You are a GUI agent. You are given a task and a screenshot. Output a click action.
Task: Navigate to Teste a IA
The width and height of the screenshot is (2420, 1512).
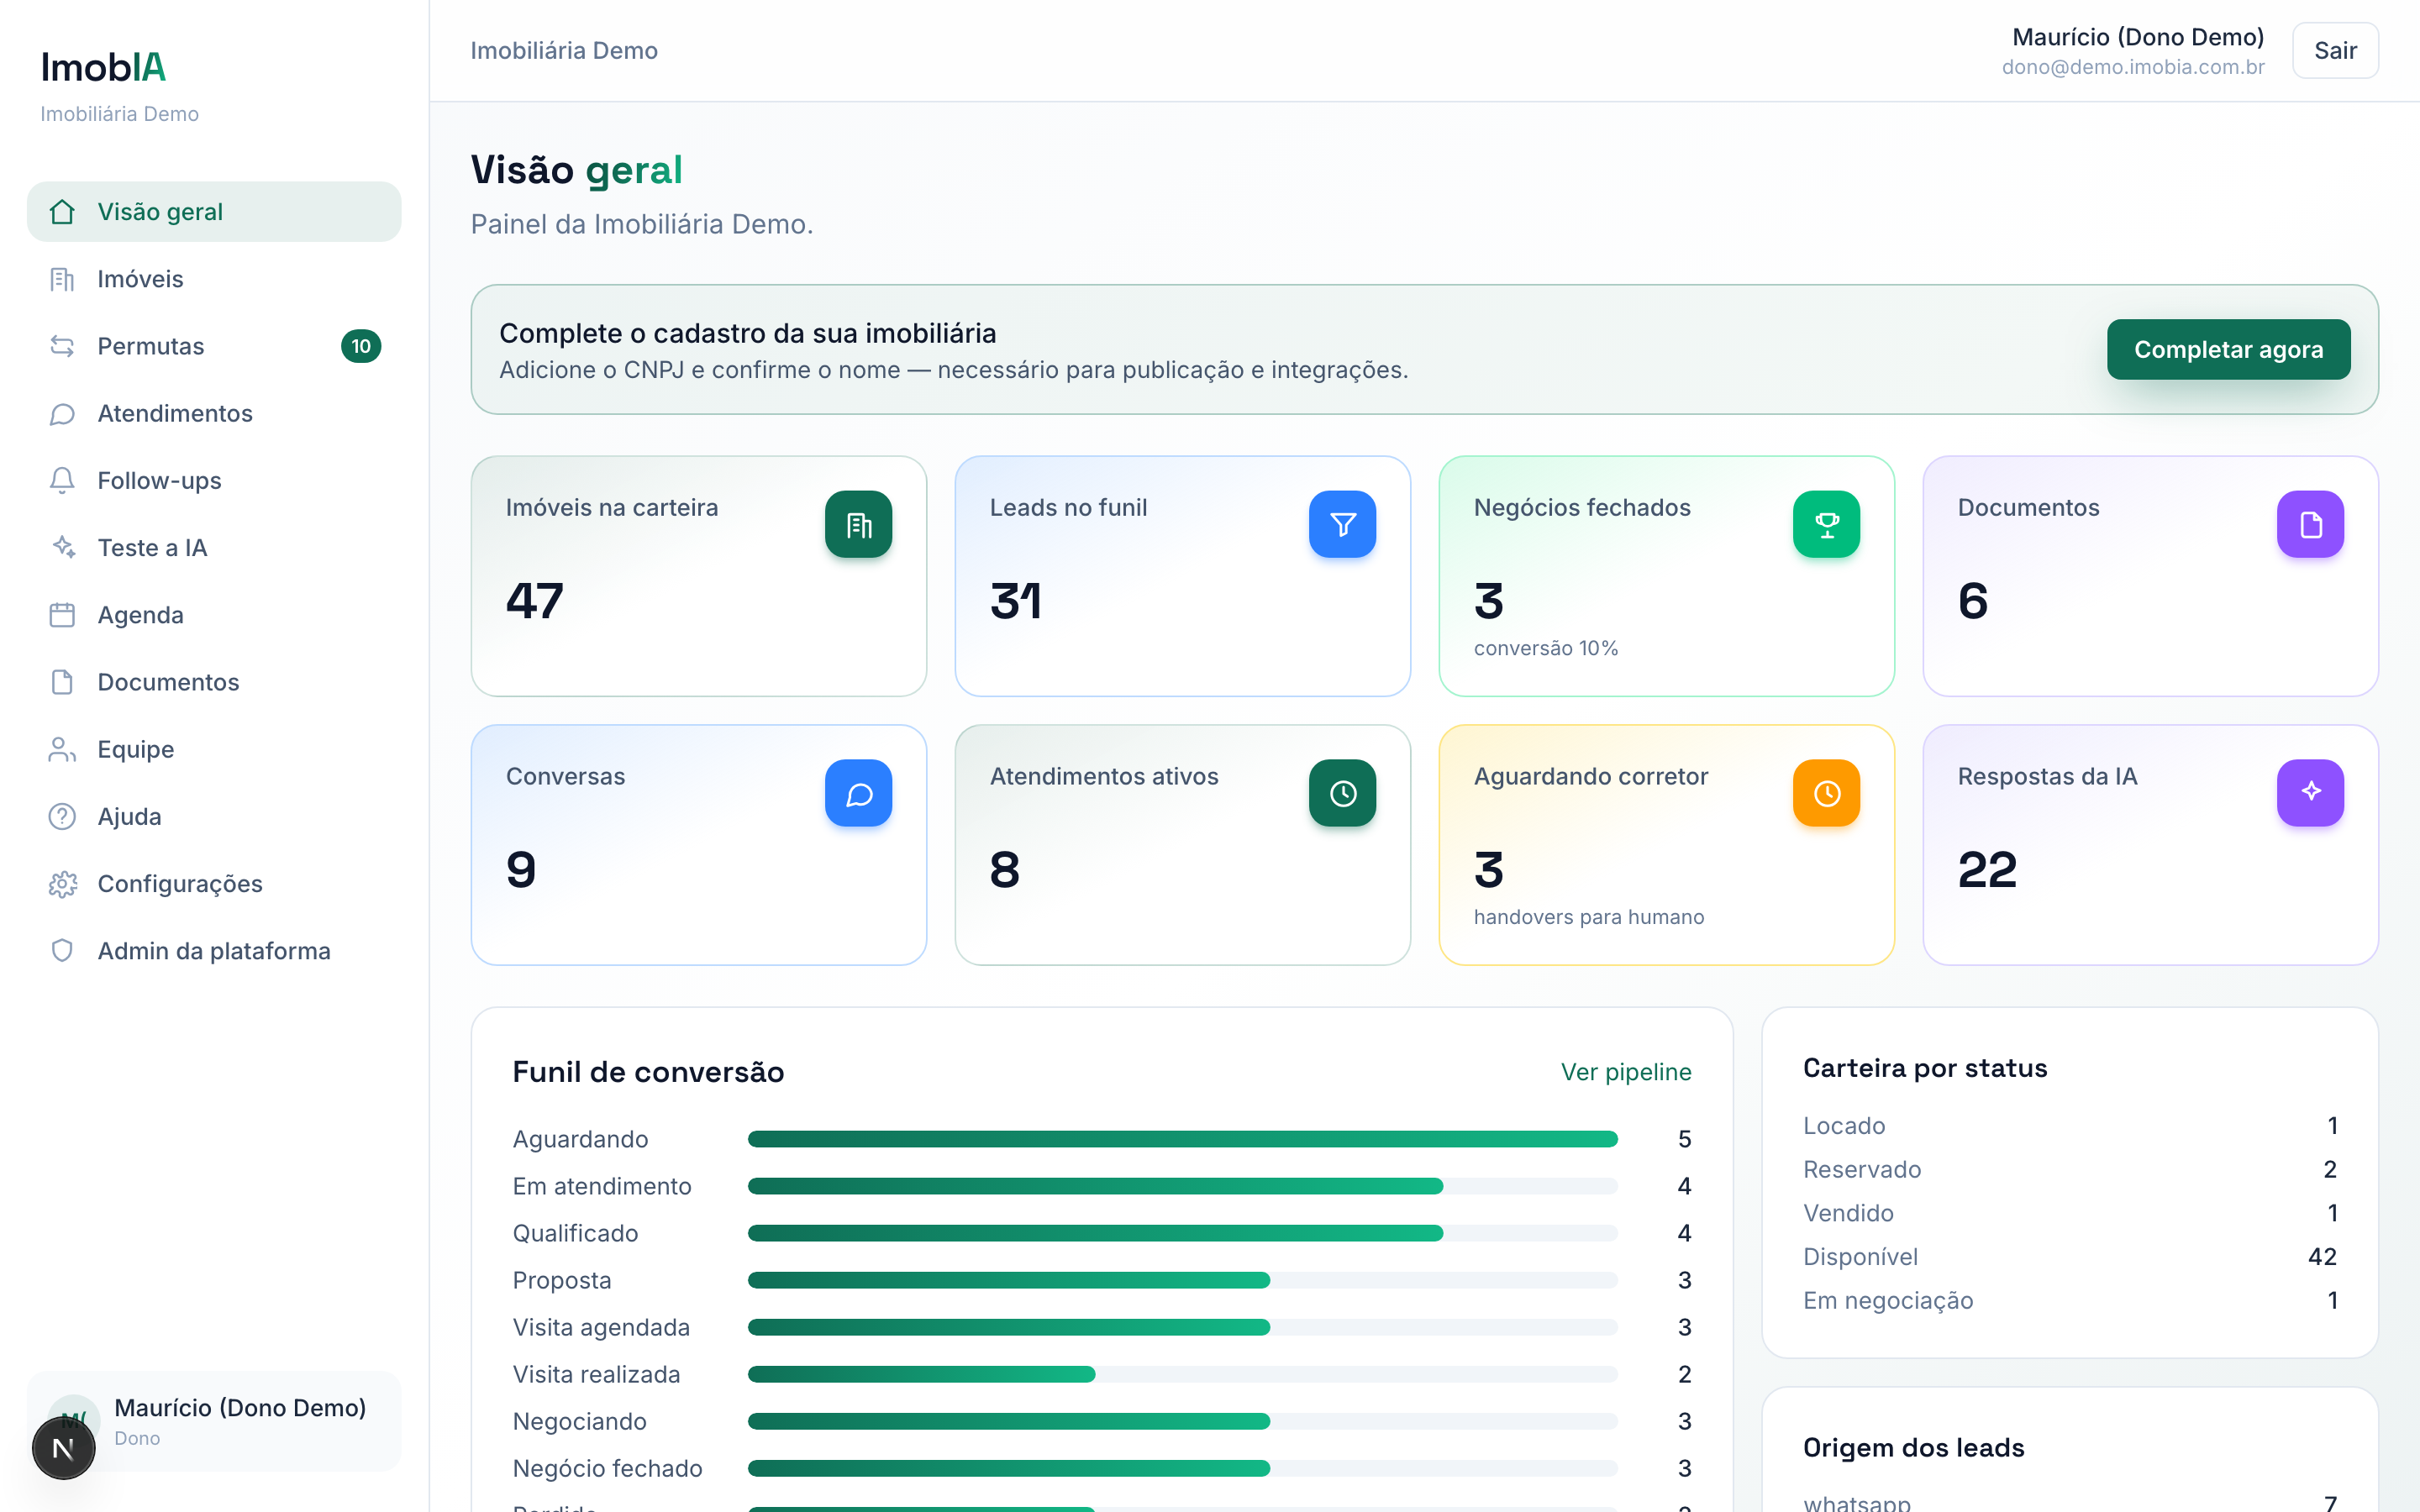[x=214, y=548]
